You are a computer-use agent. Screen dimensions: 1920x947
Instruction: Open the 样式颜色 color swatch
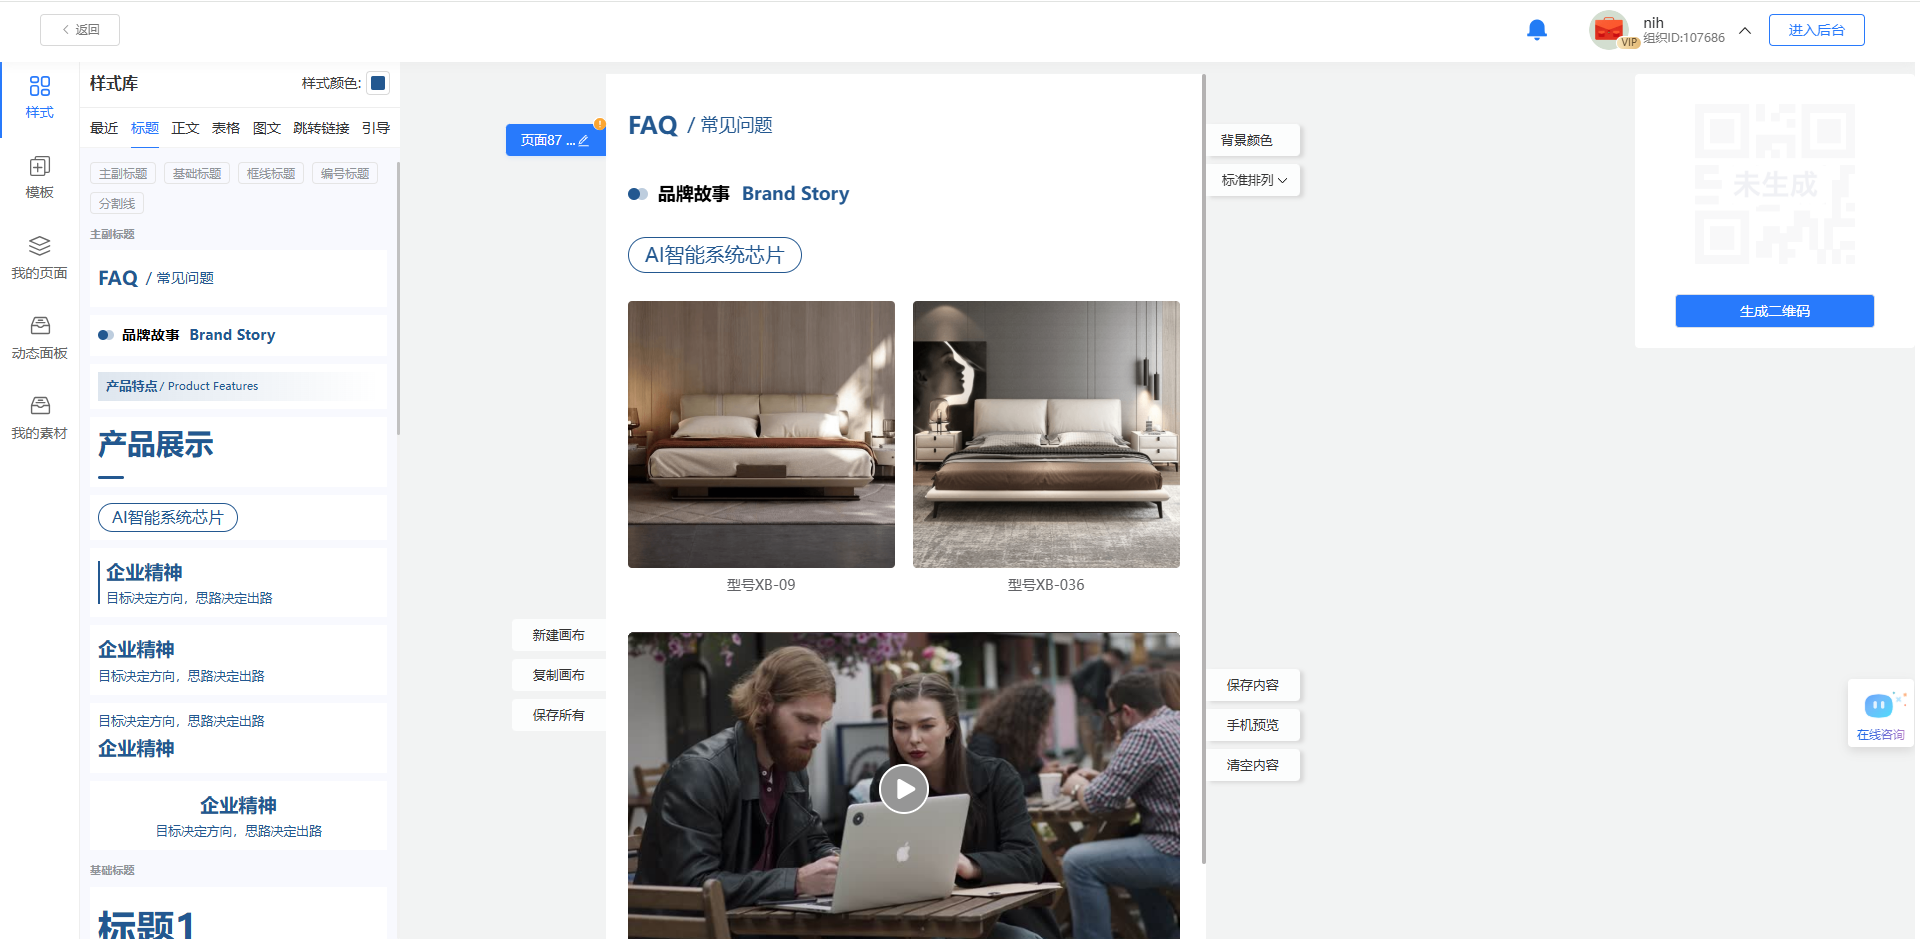(378, 83)
